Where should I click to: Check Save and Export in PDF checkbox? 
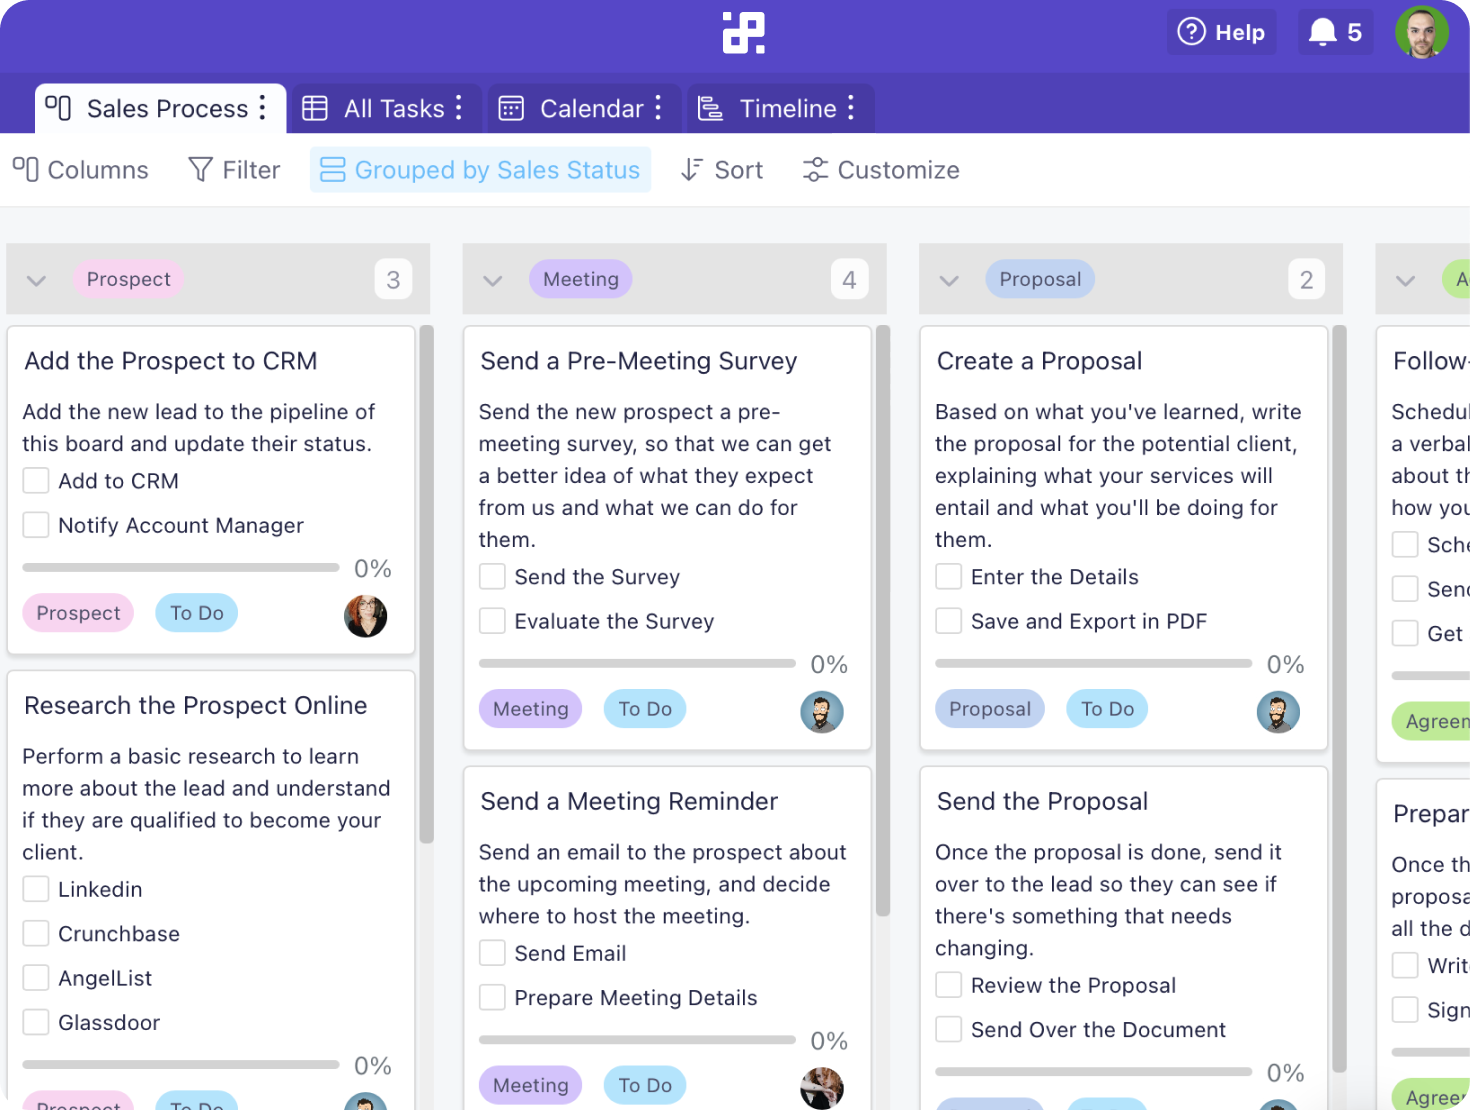pos(948,621)
